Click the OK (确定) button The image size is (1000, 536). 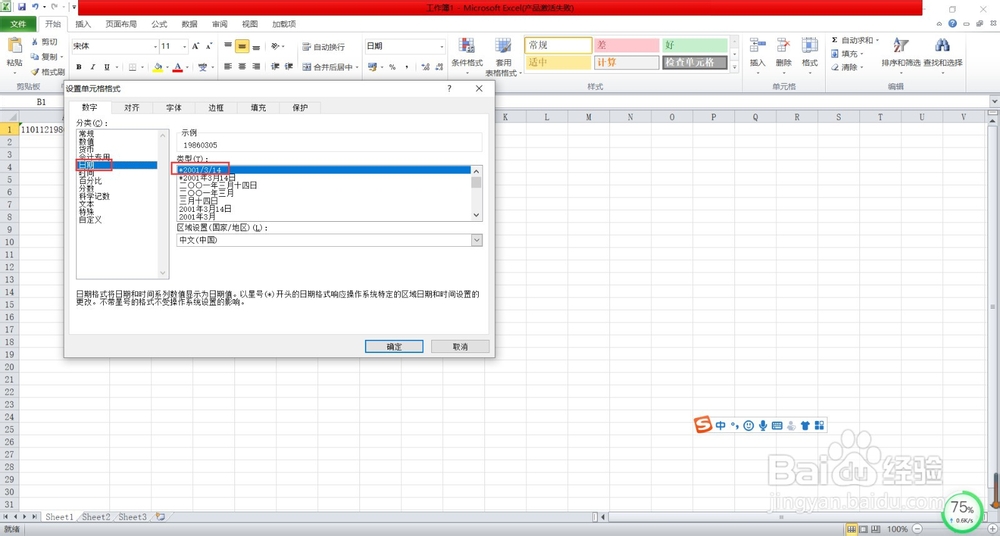394,346
